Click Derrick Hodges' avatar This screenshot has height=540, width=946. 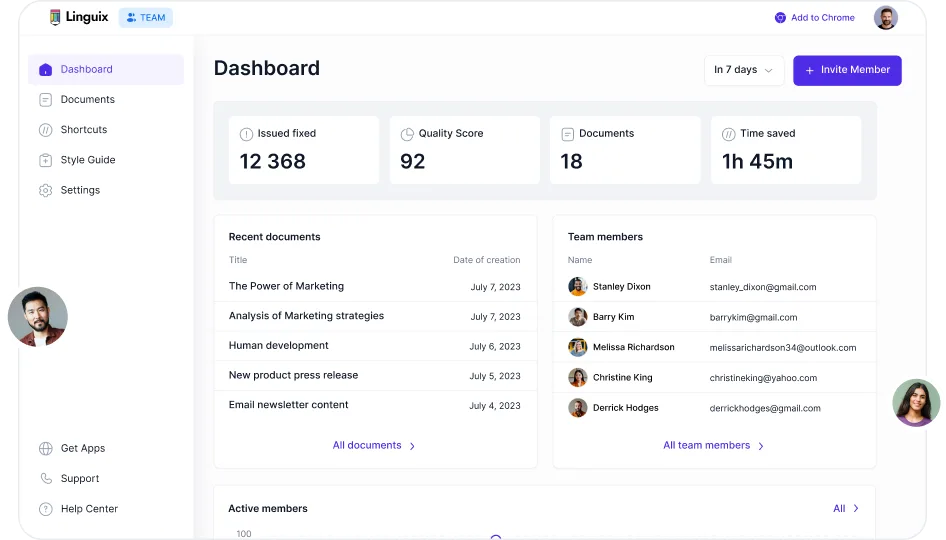pos(577,408)
